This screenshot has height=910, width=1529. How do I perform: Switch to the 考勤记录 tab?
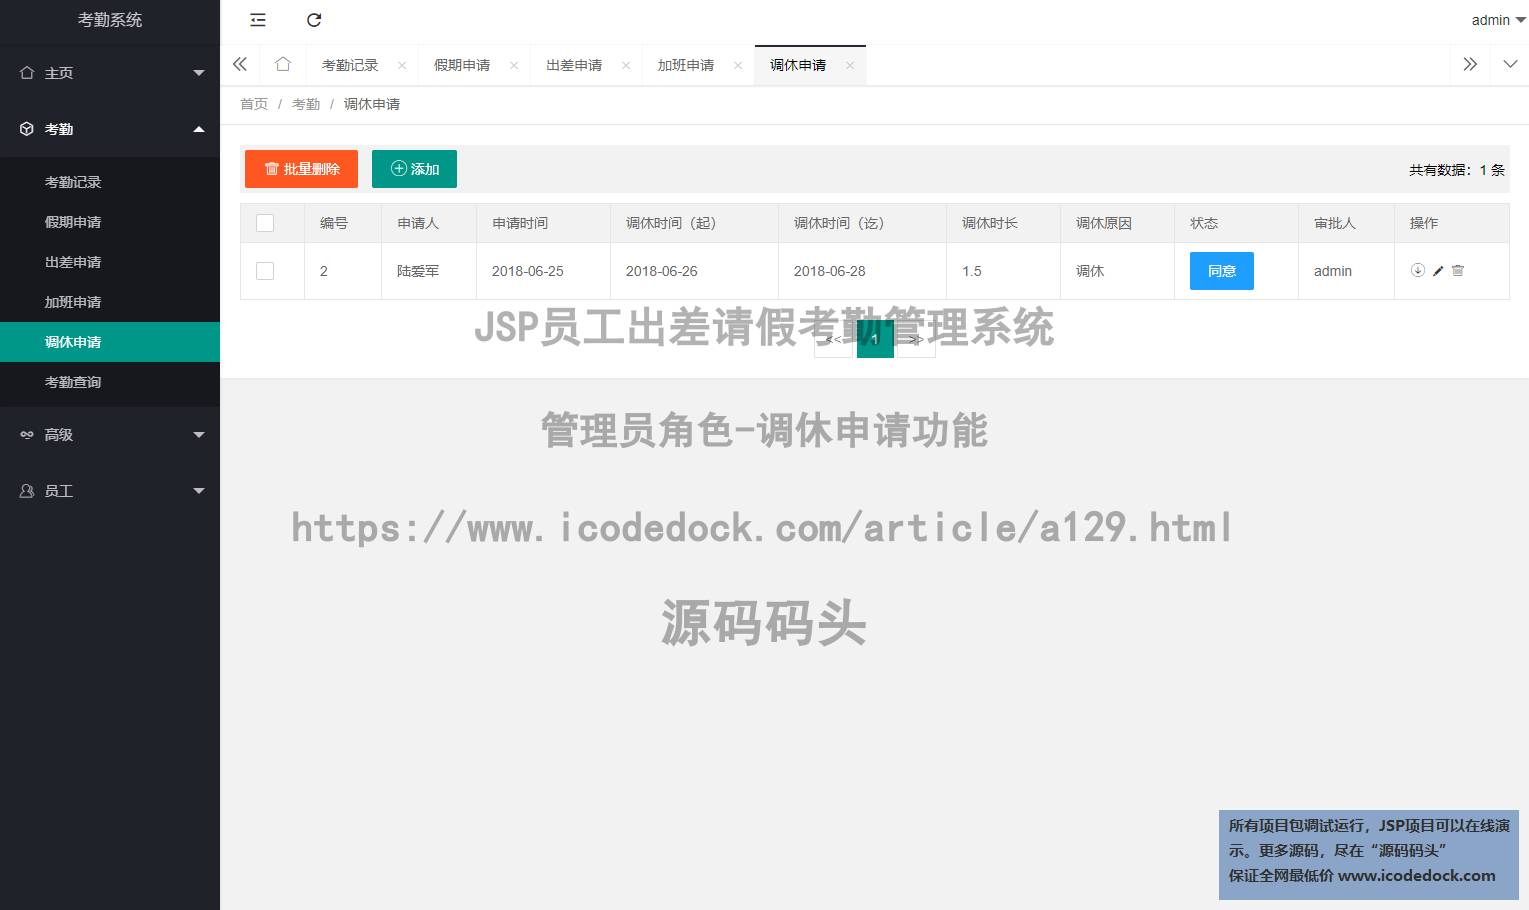[350, 65]
